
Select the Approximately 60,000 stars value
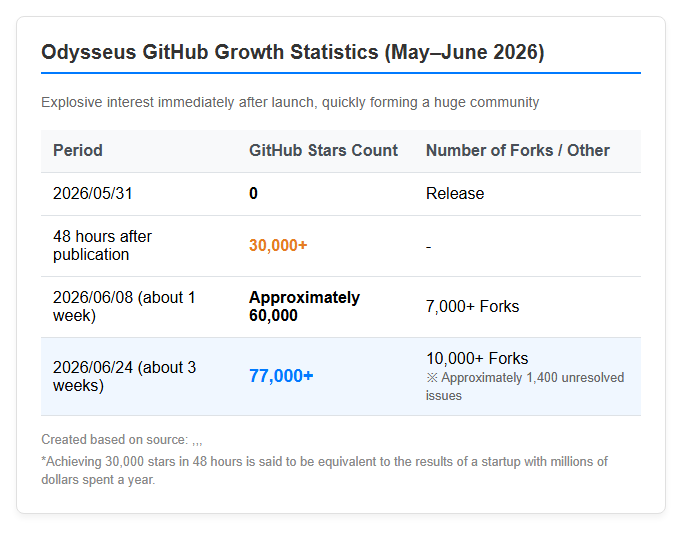click(x=304, y=306)
